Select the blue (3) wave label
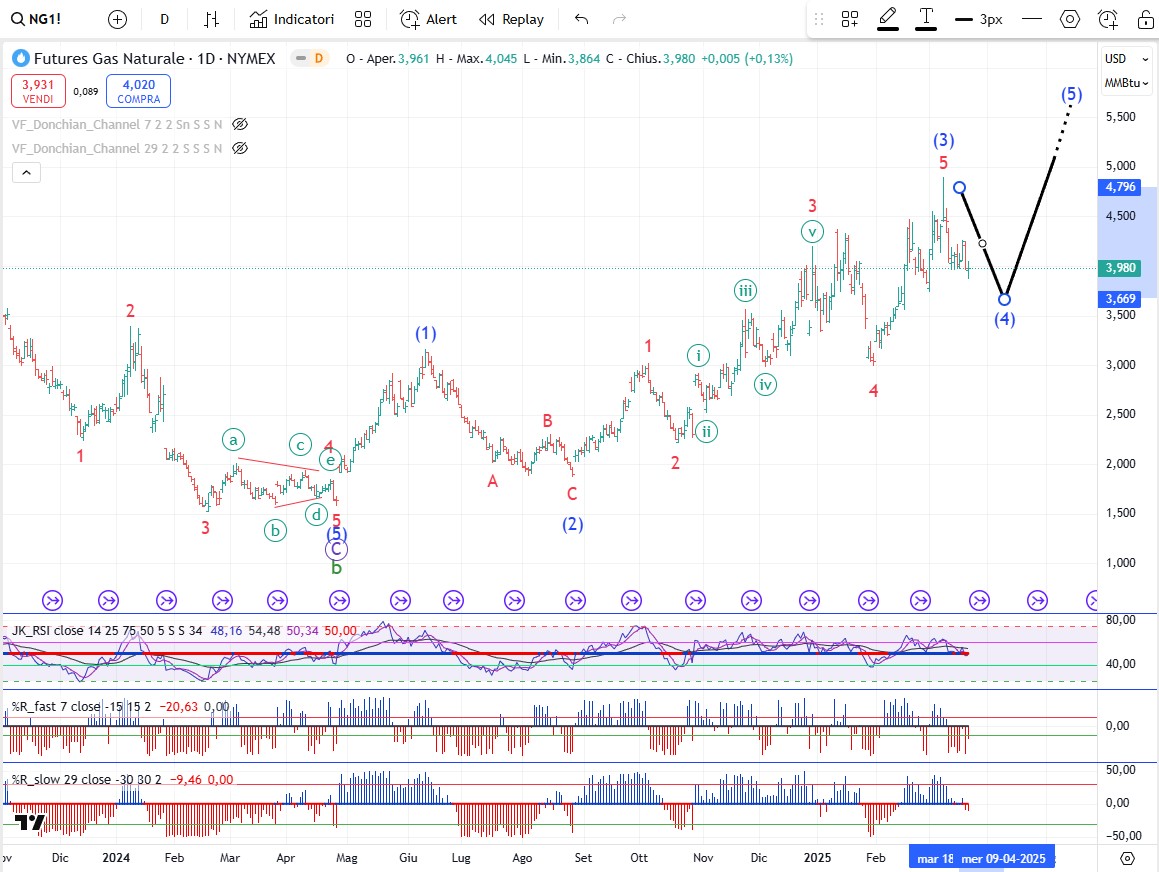The image size is (1159, 872). 943,140
